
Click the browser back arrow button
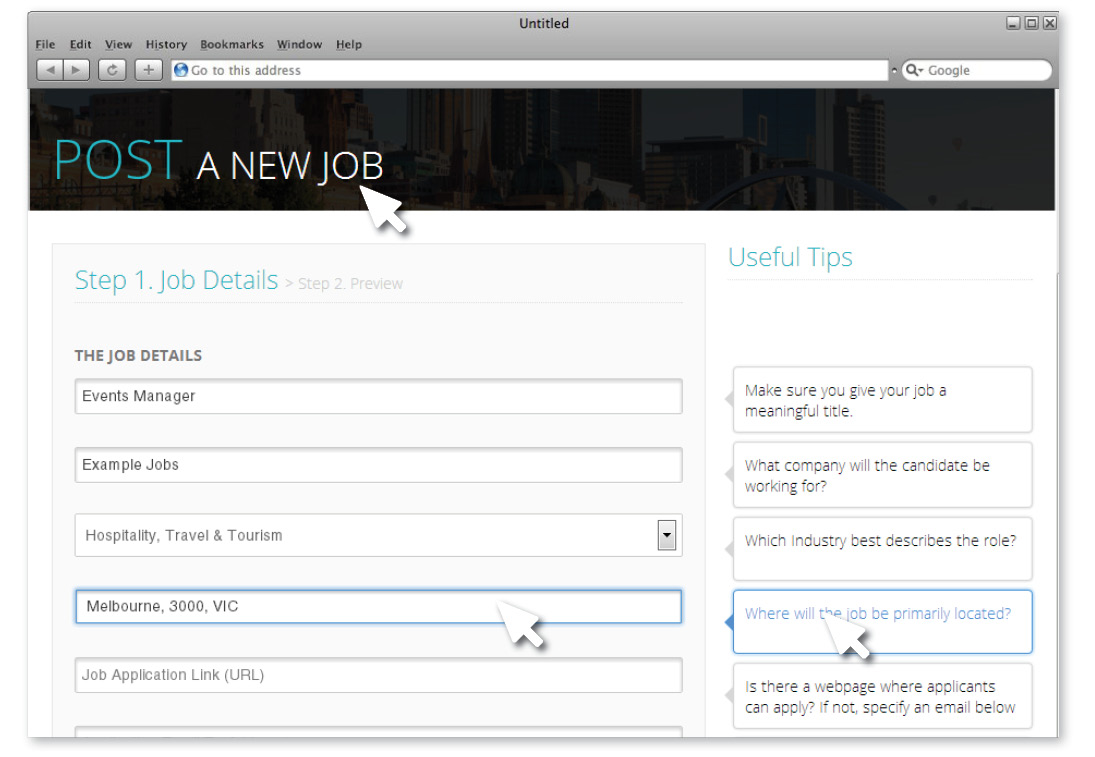point(50,70)
